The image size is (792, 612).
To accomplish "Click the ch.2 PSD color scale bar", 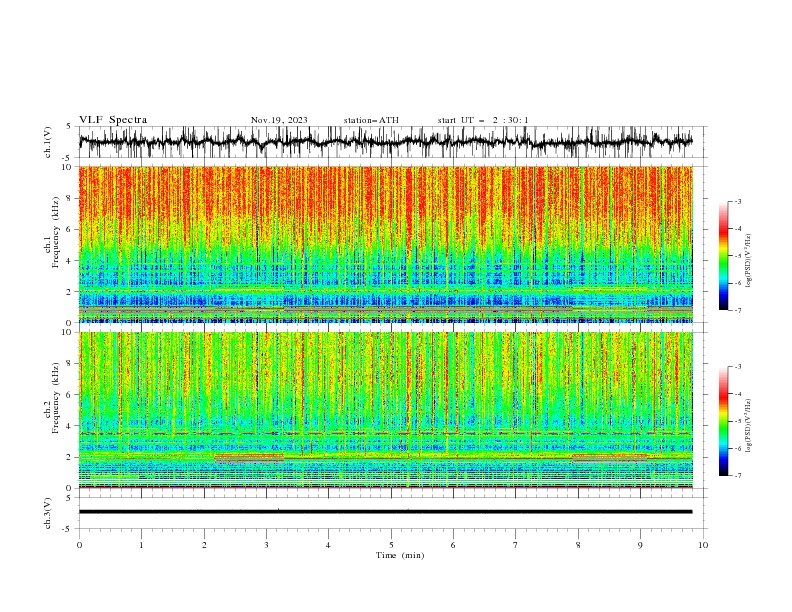I will (724, 421).
